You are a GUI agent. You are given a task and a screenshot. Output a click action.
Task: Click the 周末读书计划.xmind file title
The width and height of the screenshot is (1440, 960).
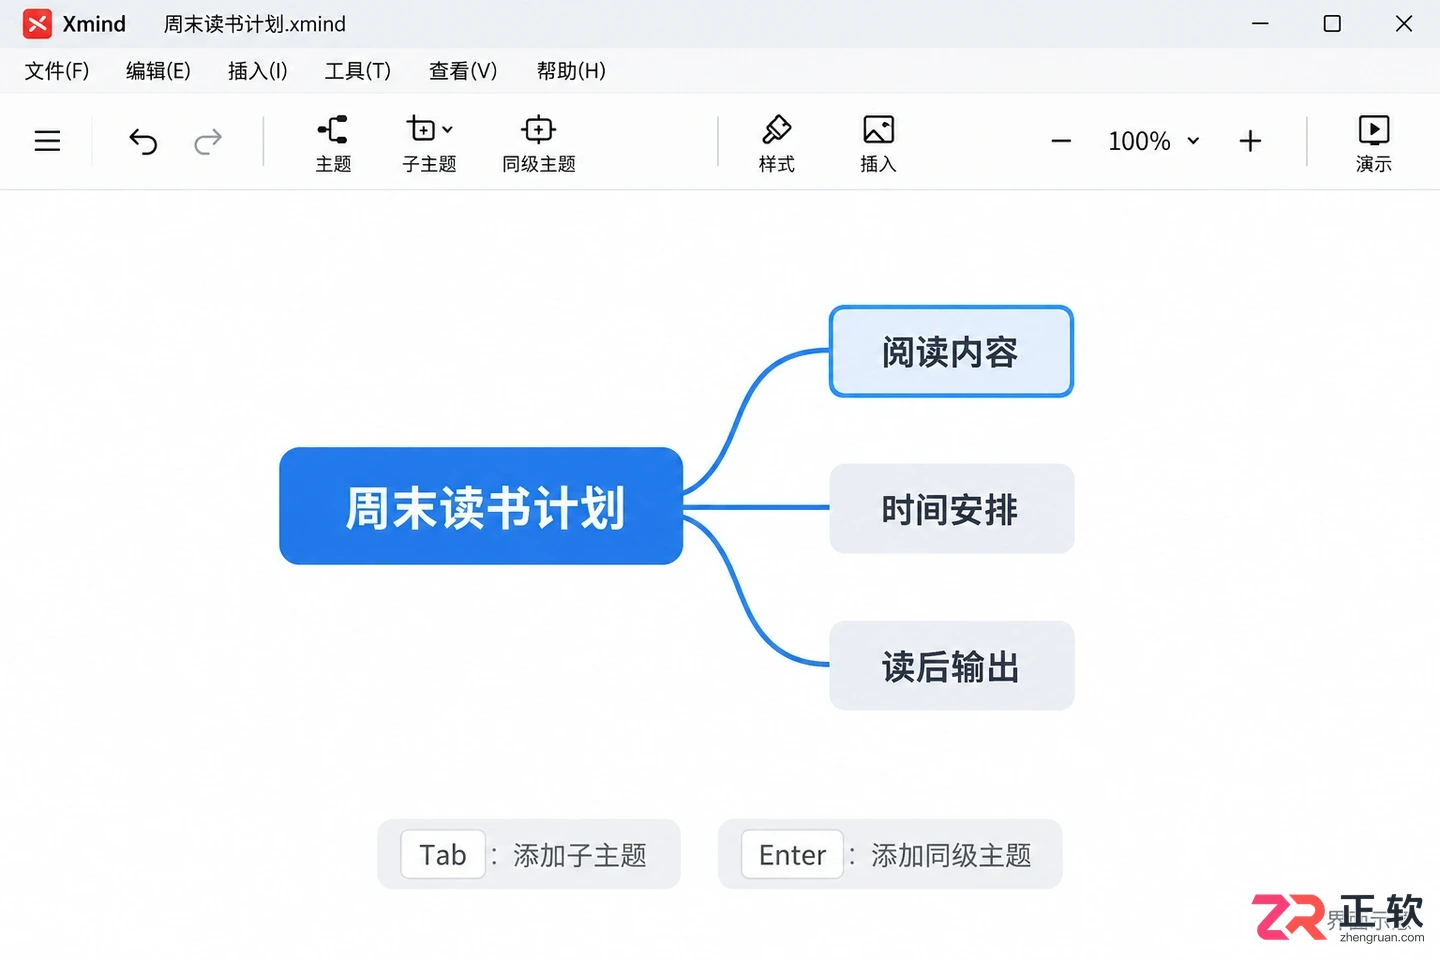click(255, 24)
